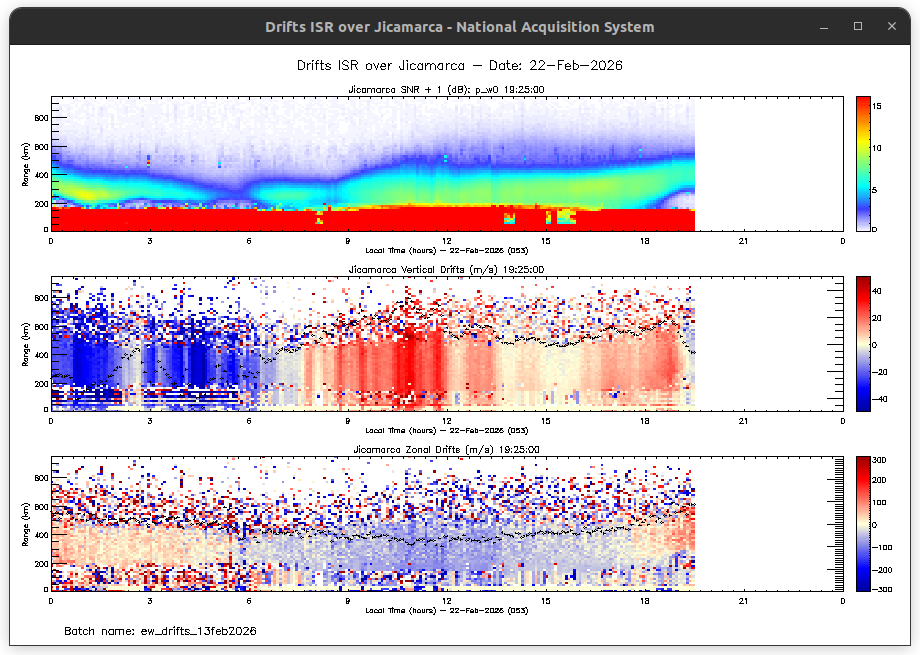Click the SNR rainbow colorbar

click(x=867, y=163)
